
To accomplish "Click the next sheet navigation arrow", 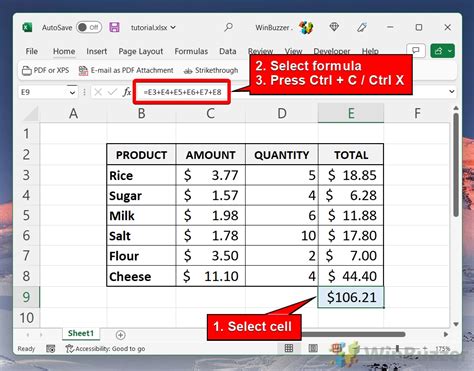I will (41, 334).
